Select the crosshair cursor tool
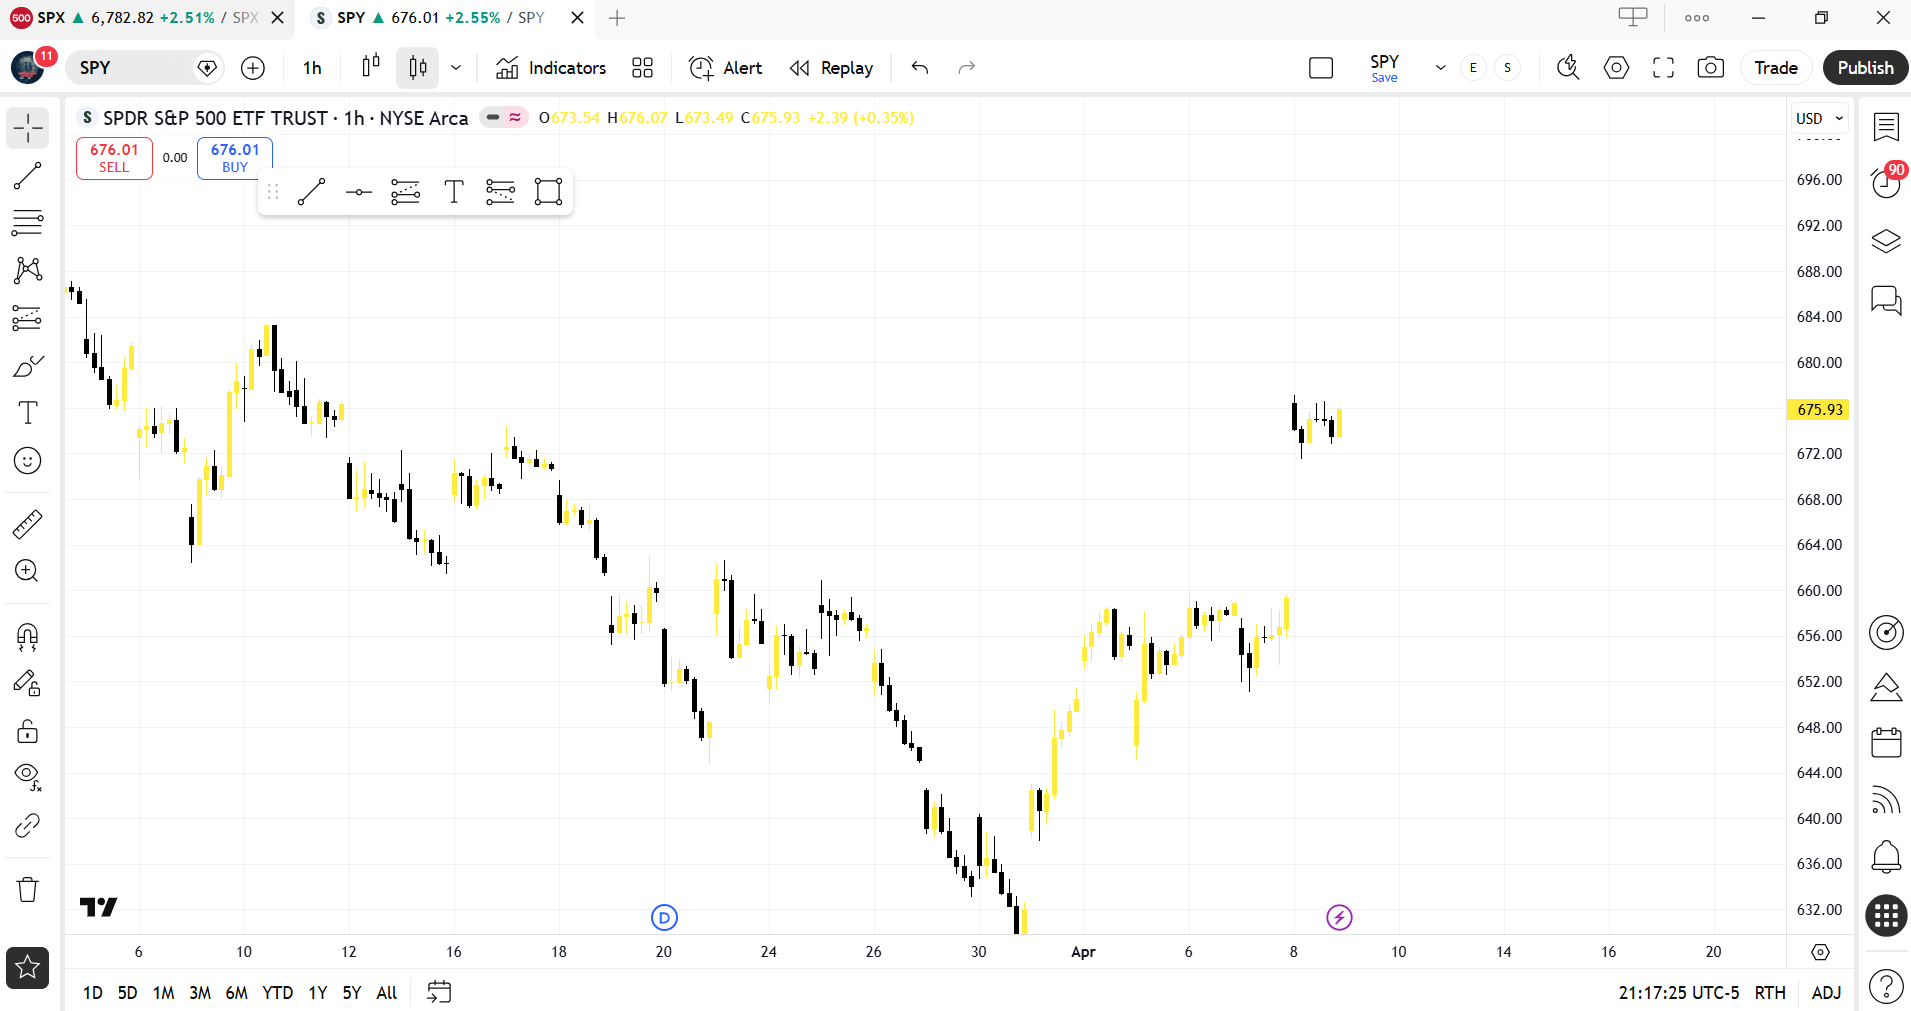The image size is (1911, 1011). coord(28,128)
